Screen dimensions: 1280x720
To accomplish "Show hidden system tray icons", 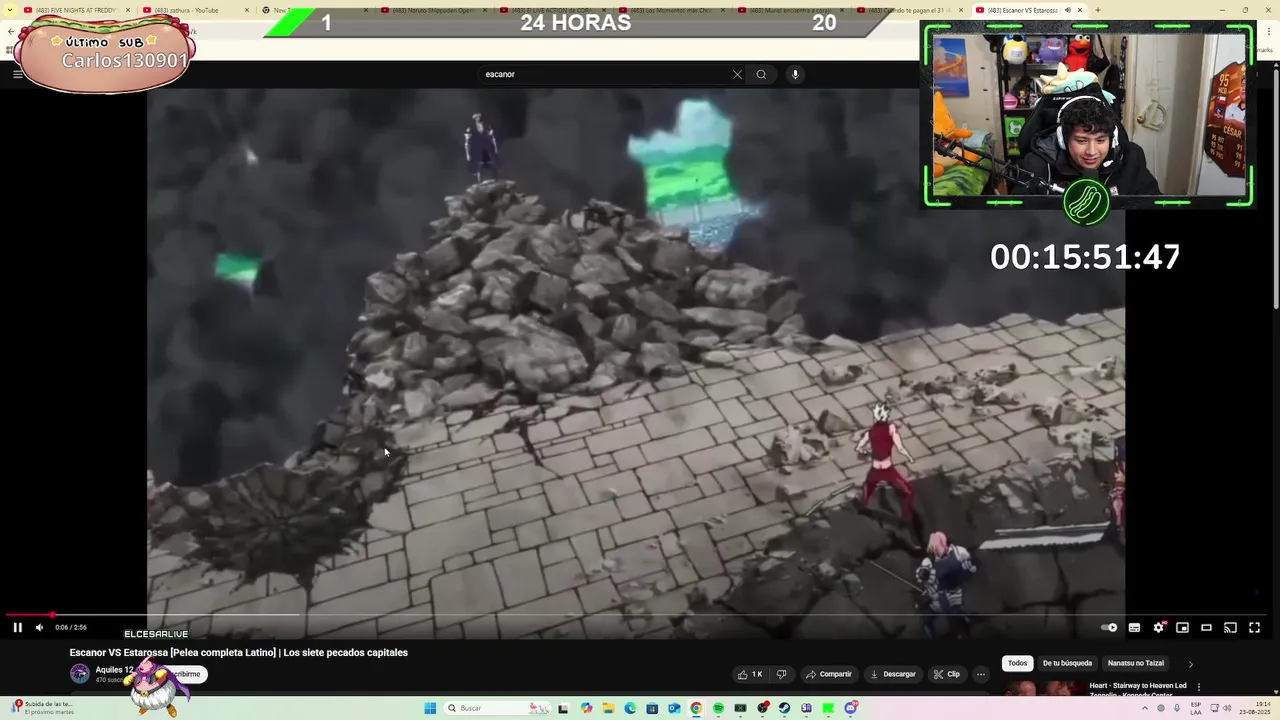I will [1145, 708].
